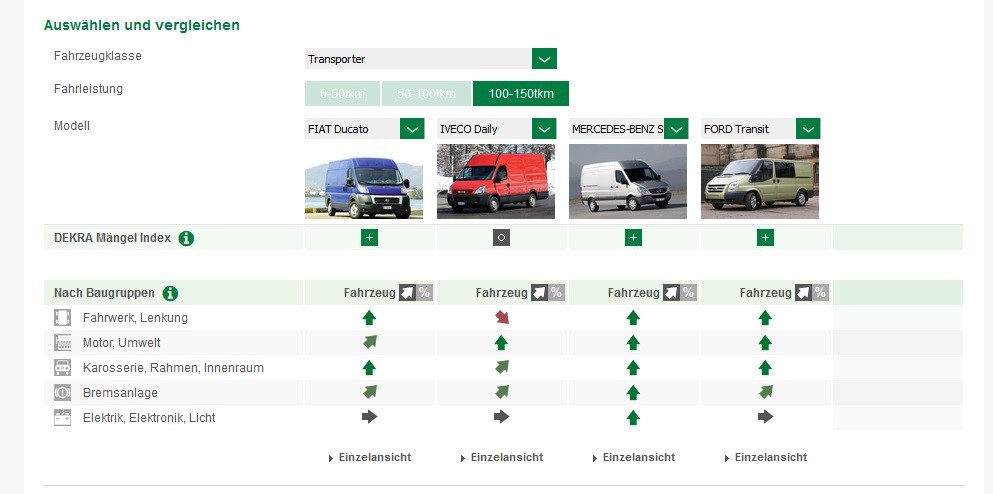Click the Bremsanlage brake icon

pyautogui.click(x=62, y=393)
